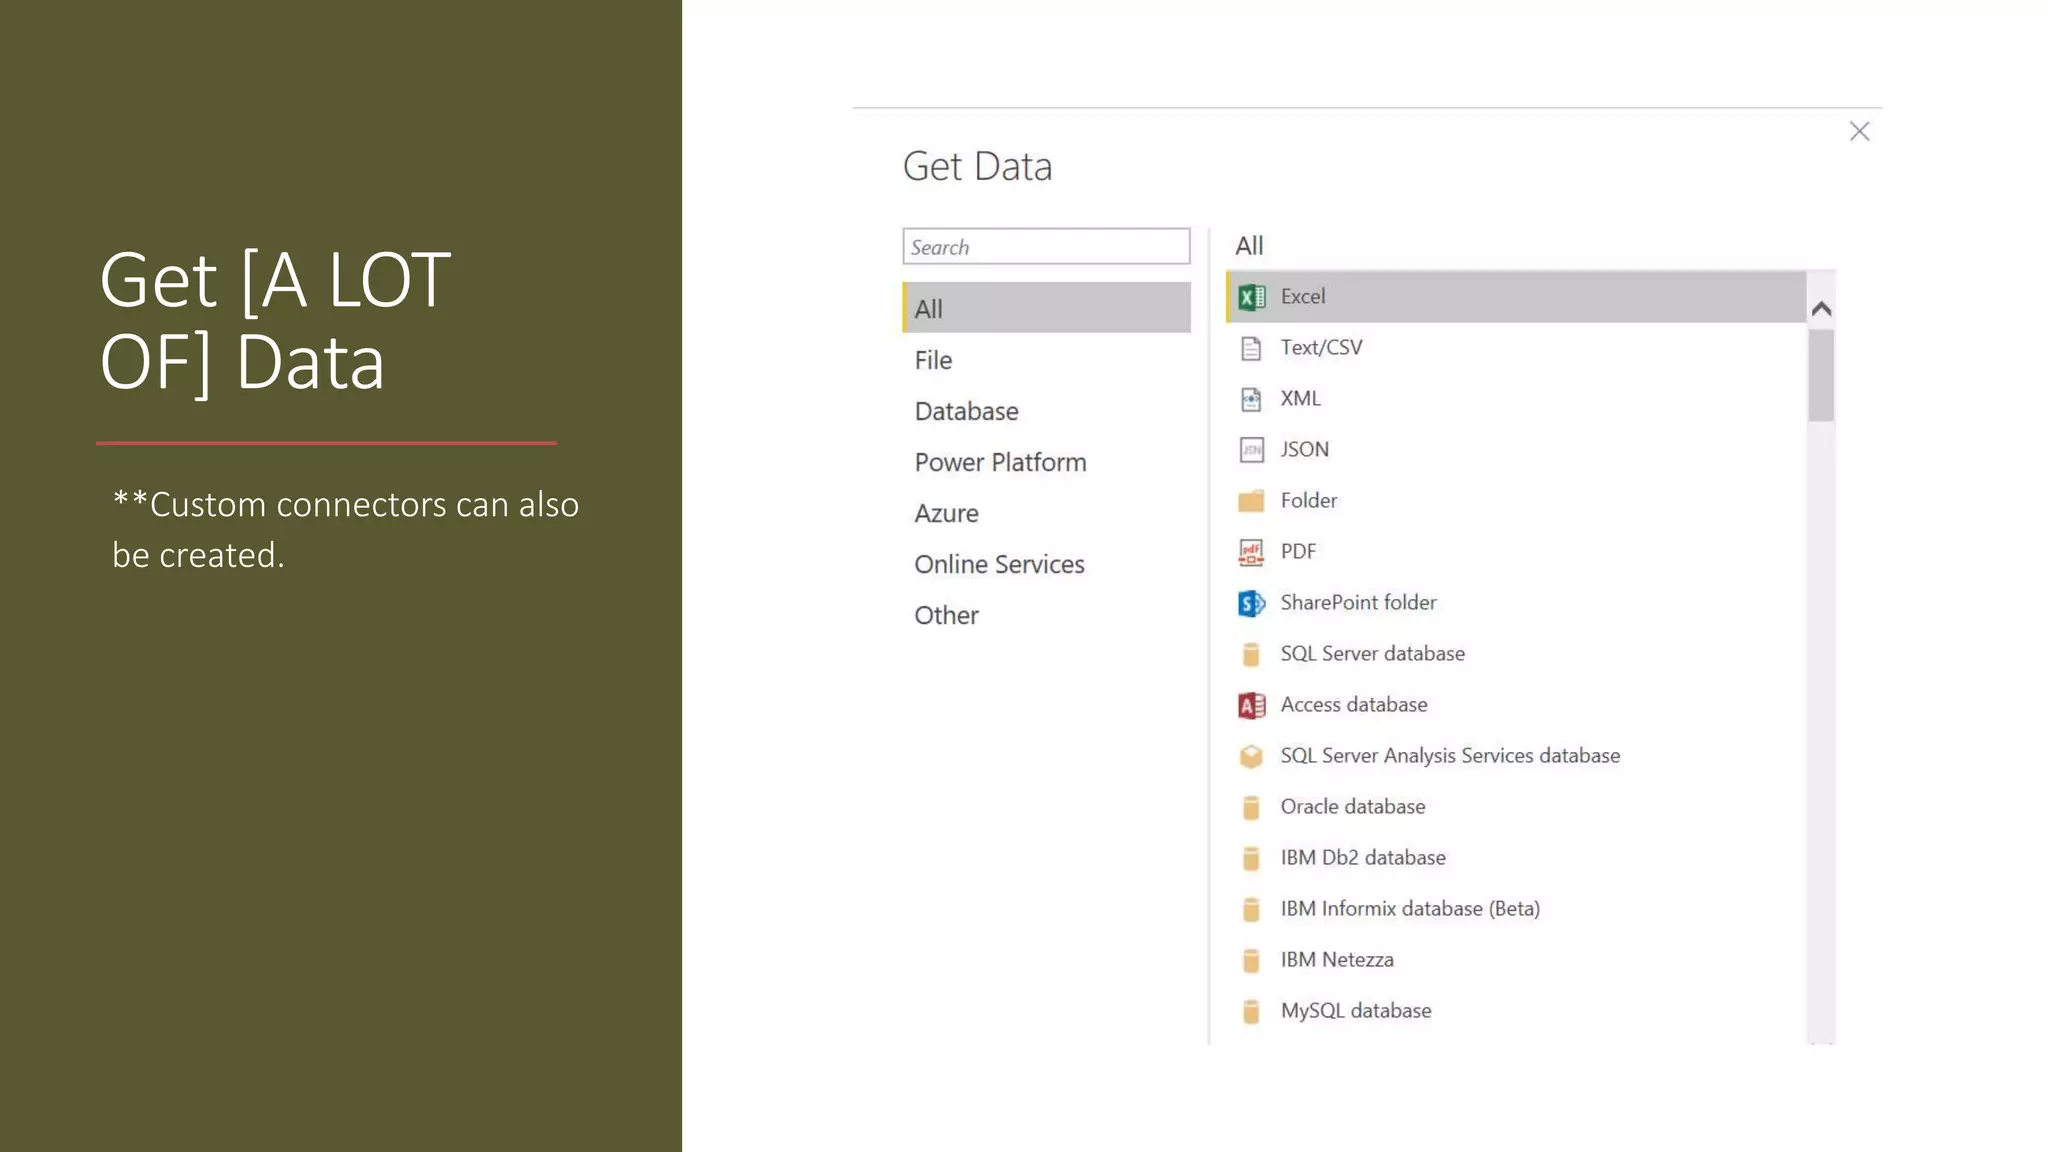The image size is (2048, 1152).
Task: Select the Excel text label
Action: click(1303, 296)
